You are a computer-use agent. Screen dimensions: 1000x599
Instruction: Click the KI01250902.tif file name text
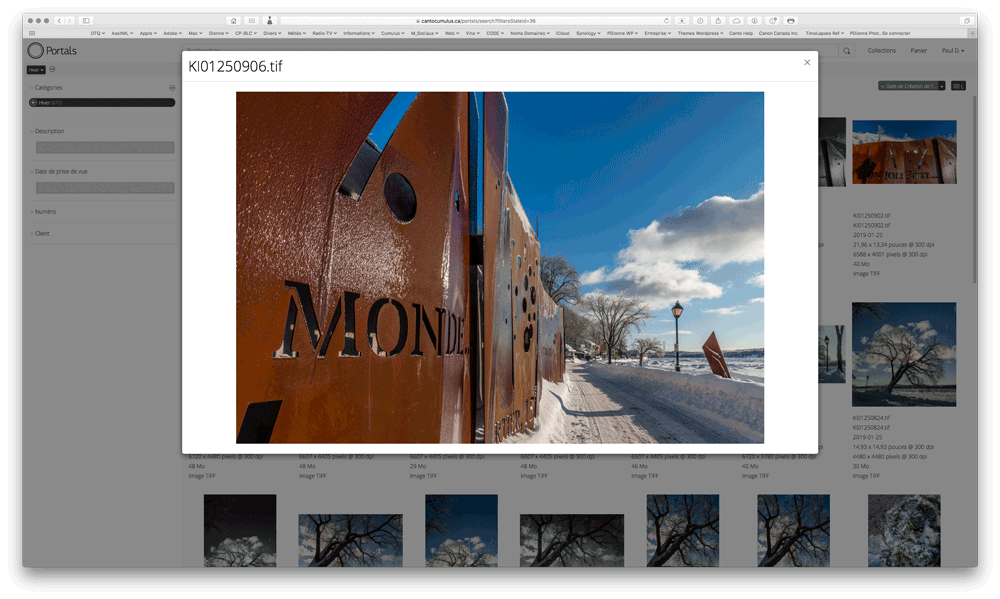(871, 216)
